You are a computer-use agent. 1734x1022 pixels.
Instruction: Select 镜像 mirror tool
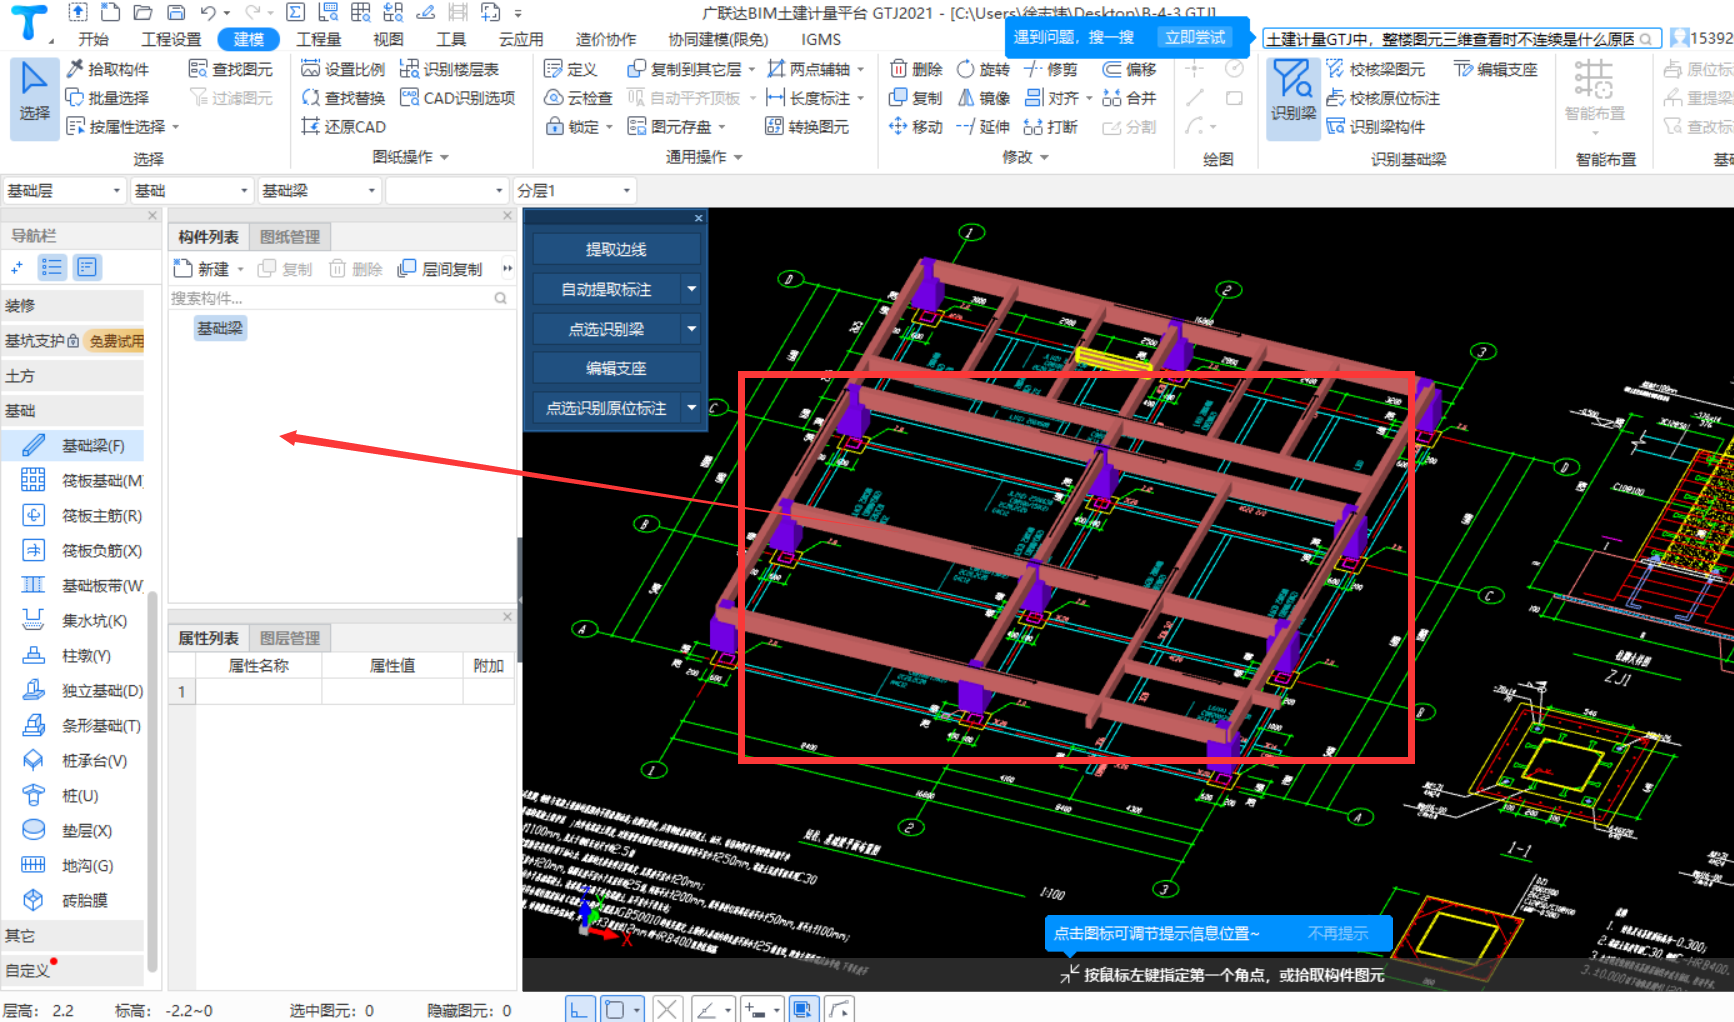coord(983,98)
